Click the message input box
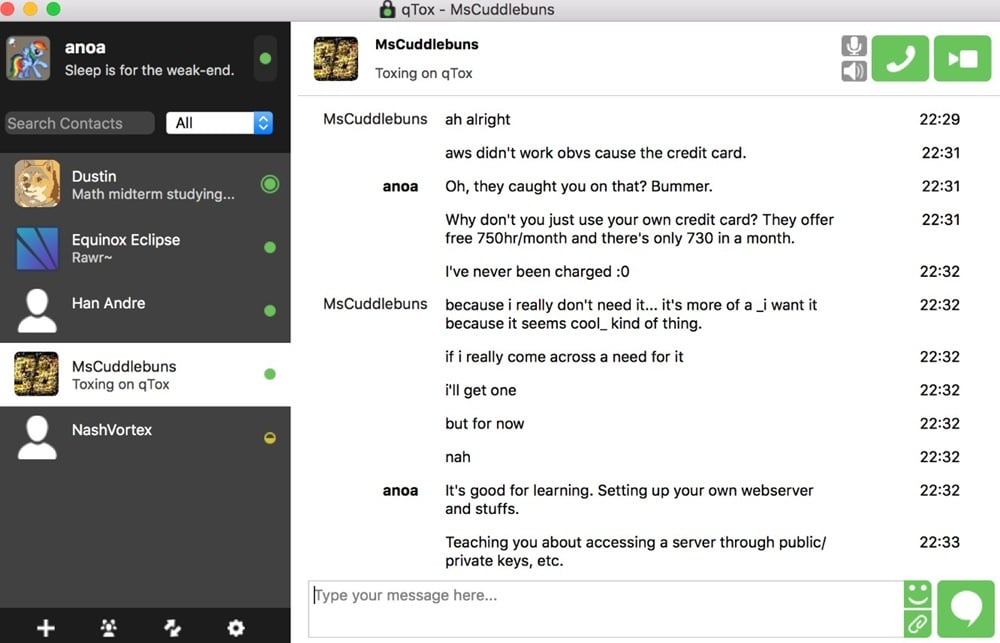Screen dimensions: 1000x643 605,609
